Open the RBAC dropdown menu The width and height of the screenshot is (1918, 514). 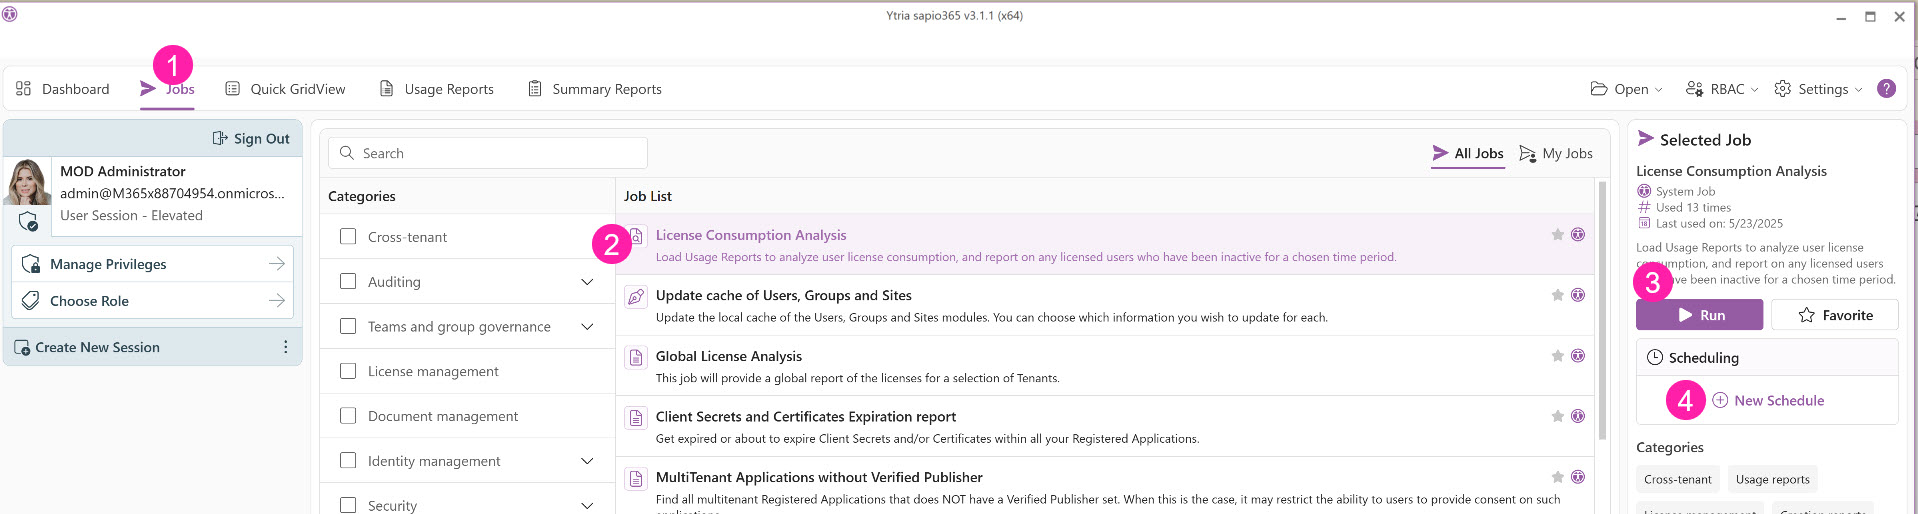(1721, 89)
